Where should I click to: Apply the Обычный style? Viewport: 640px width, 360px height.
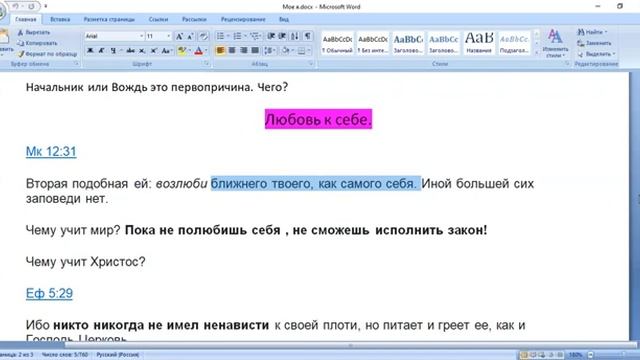click(337, 43)
